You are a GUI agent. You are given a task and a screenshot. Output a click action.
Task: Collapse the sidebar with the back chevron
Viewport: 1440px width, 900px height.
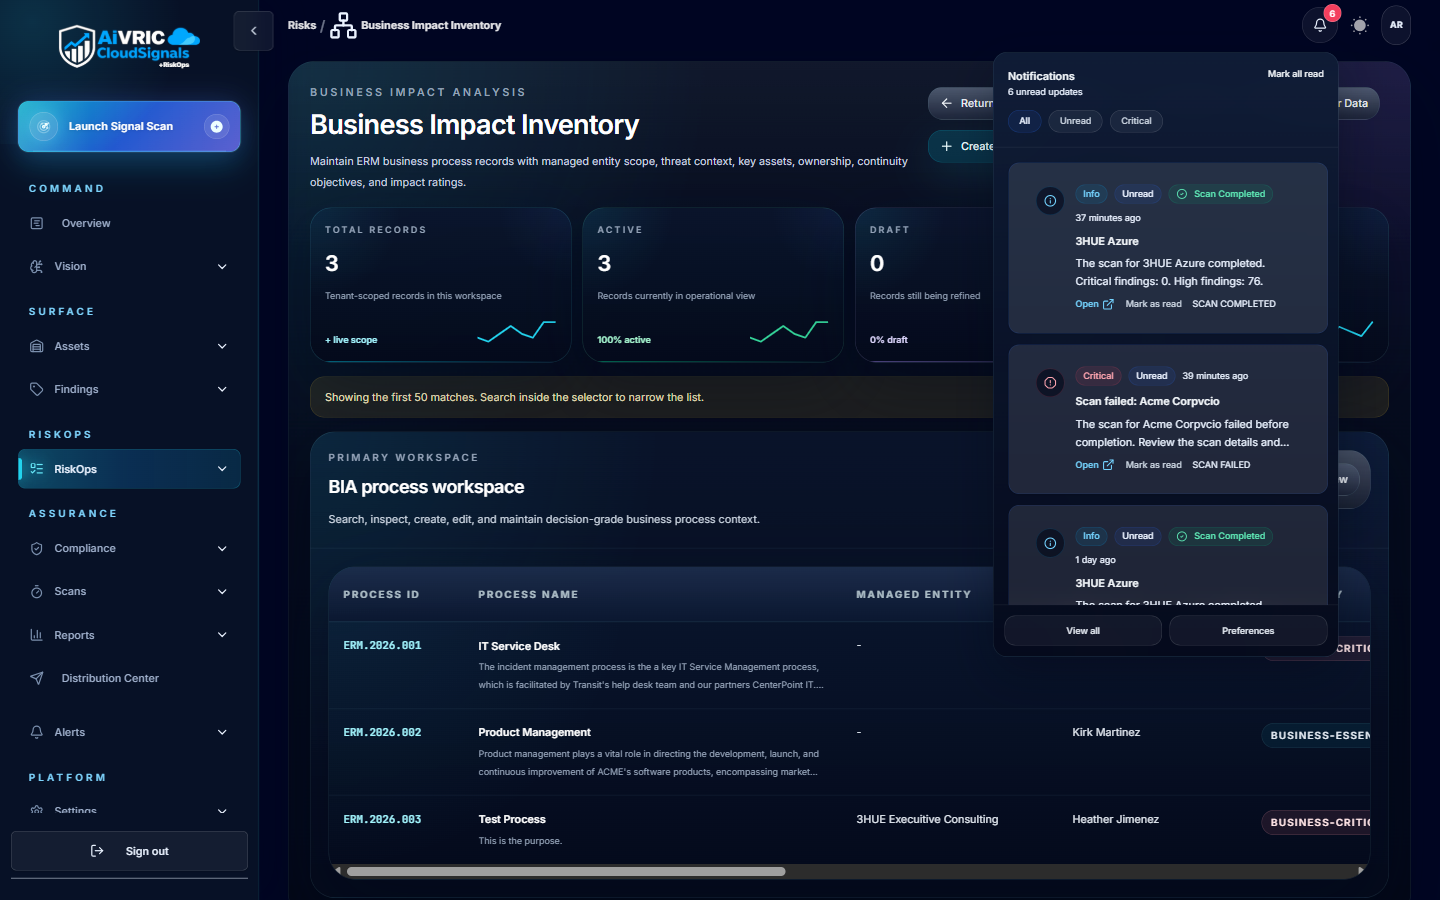254,31
